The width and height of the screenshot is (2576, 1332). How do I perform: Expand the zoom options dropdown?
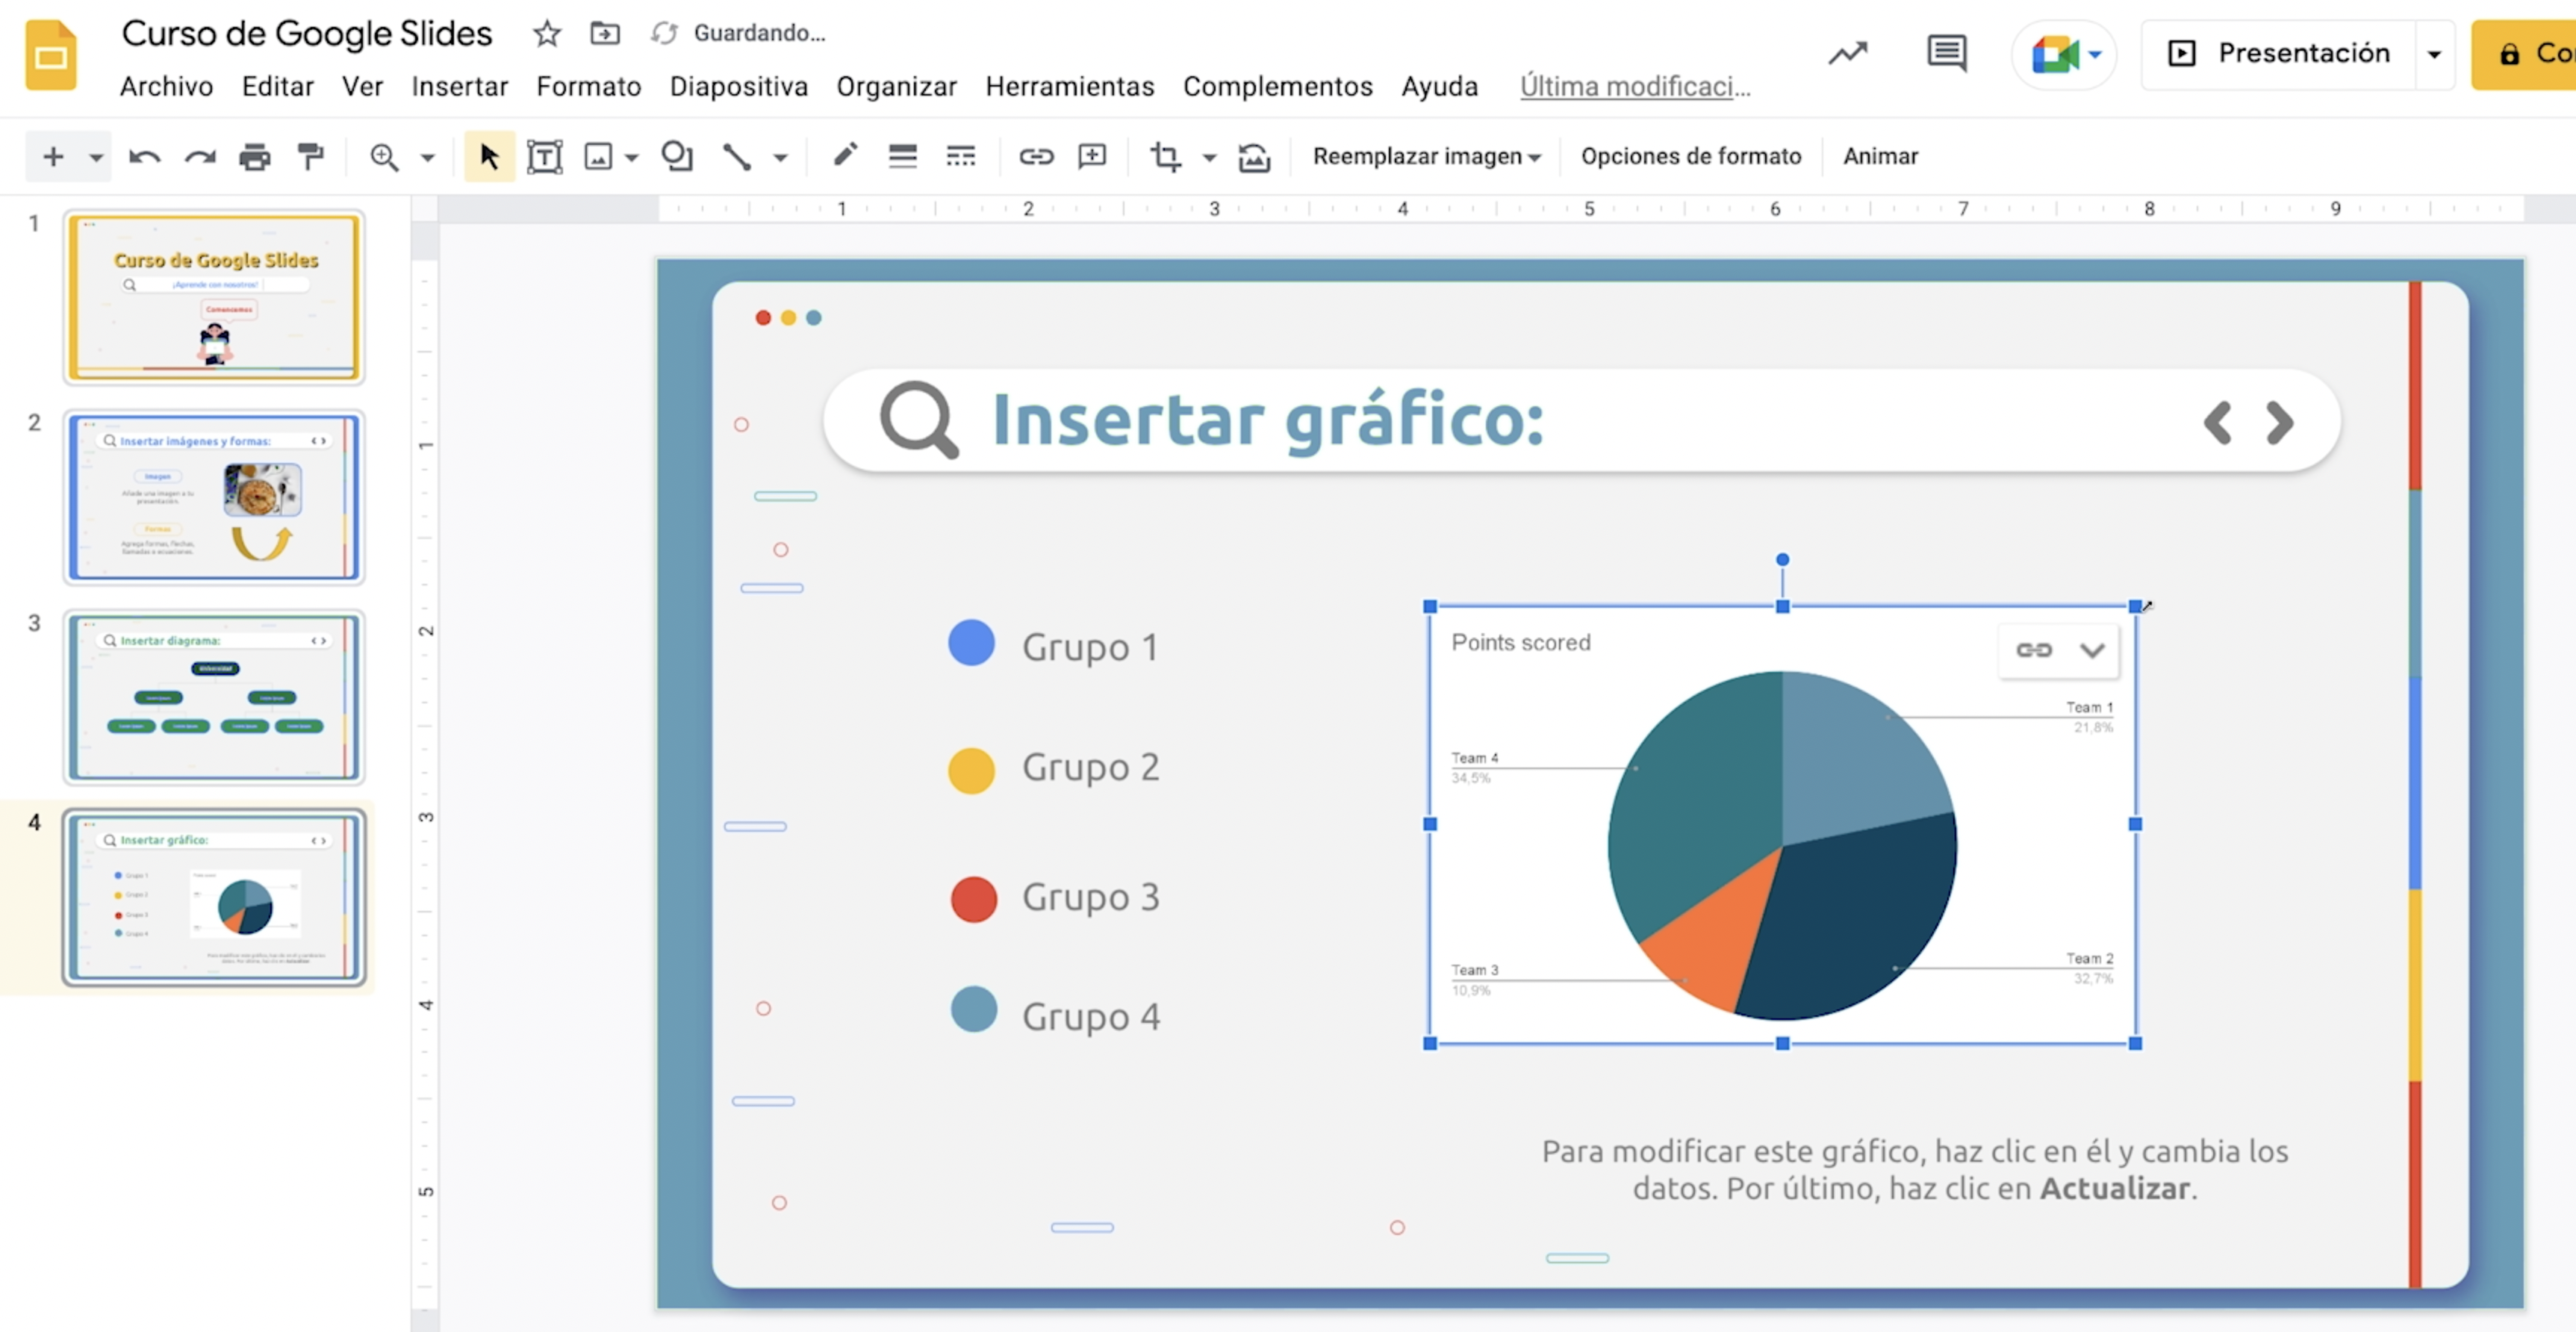[427, 156]
